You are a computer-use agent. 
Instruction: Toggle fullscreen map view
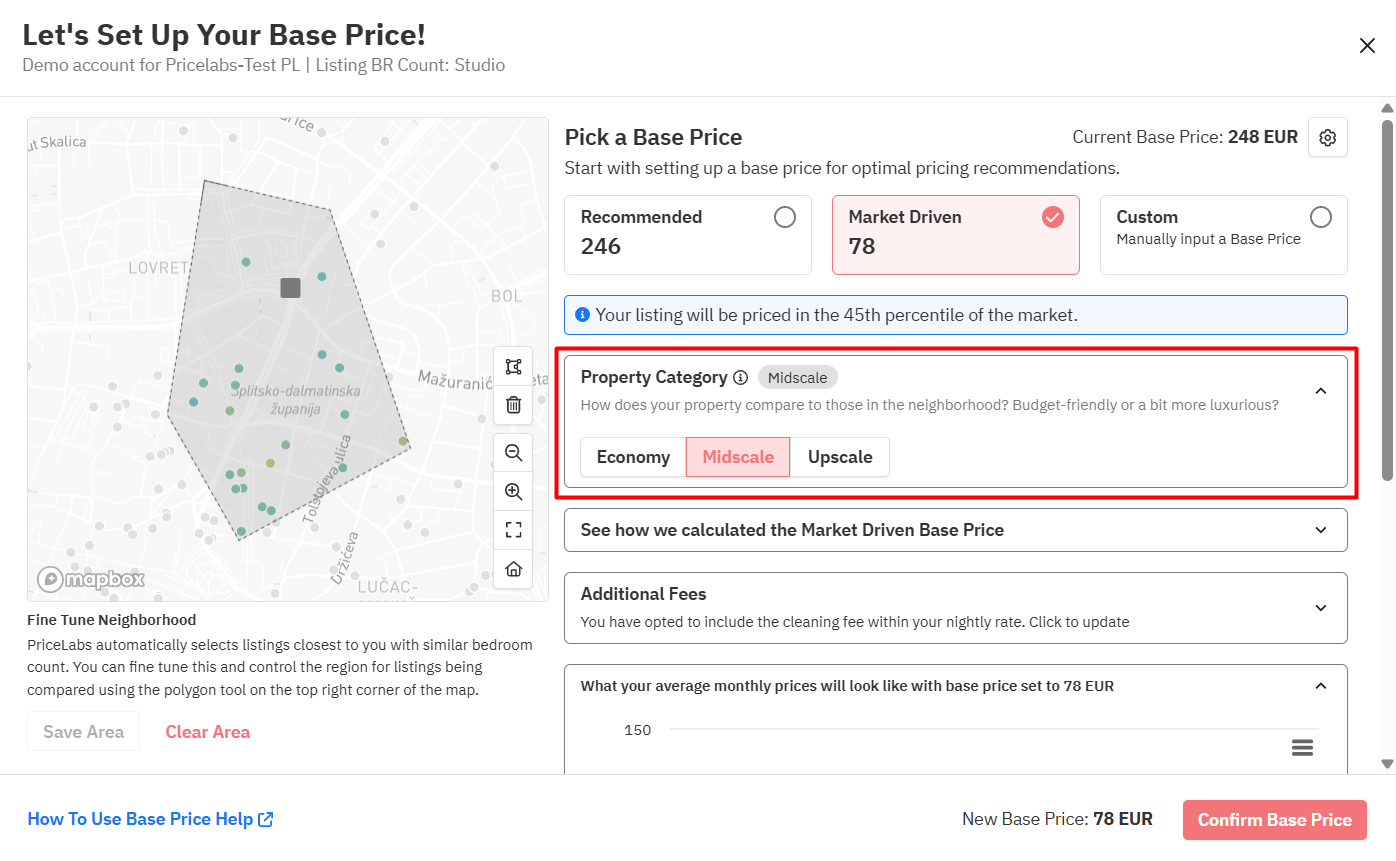(513, 530)
